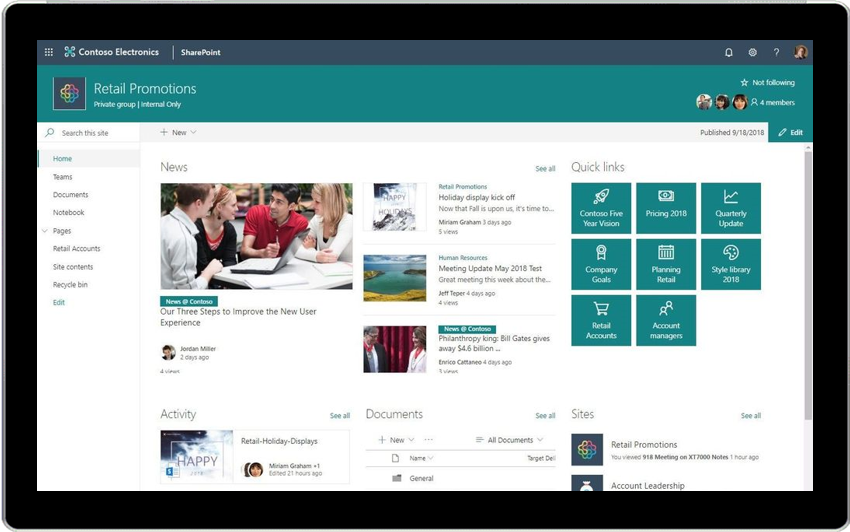Viewport: 850px width, 532px height.
Task: Click the Edit page pencil button
Action: click(790, 132)
